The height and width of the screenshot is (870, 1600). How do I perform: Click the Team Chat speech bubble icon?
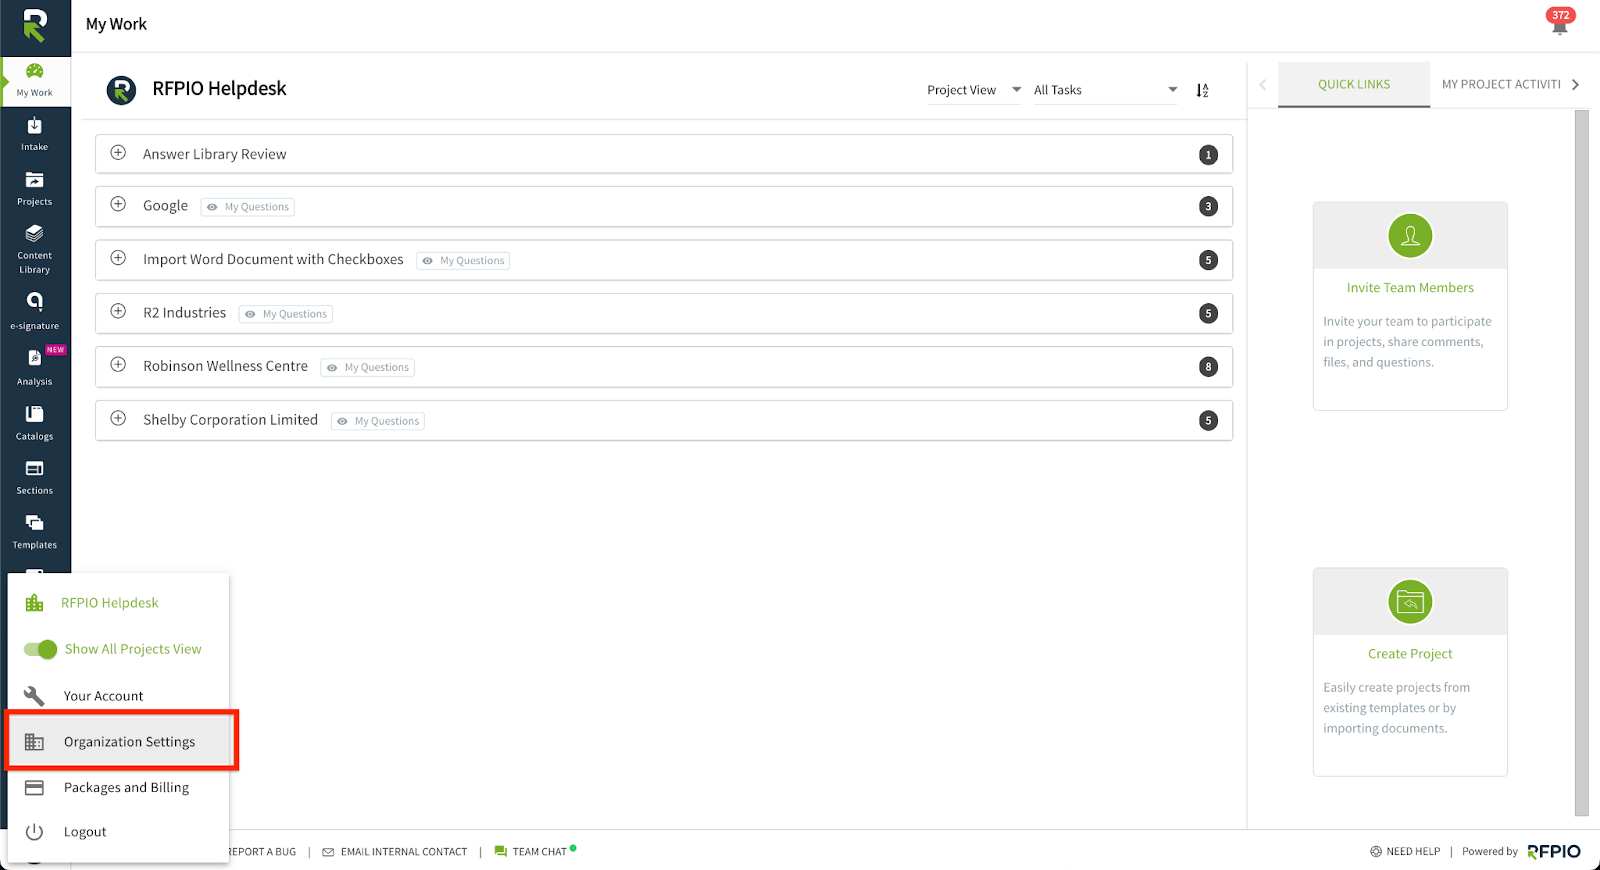pos(501,852)
